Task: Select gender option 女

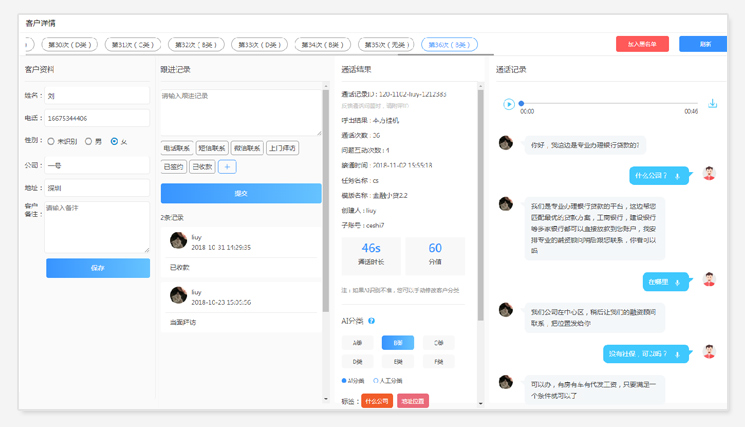Action: pos(114,142)
